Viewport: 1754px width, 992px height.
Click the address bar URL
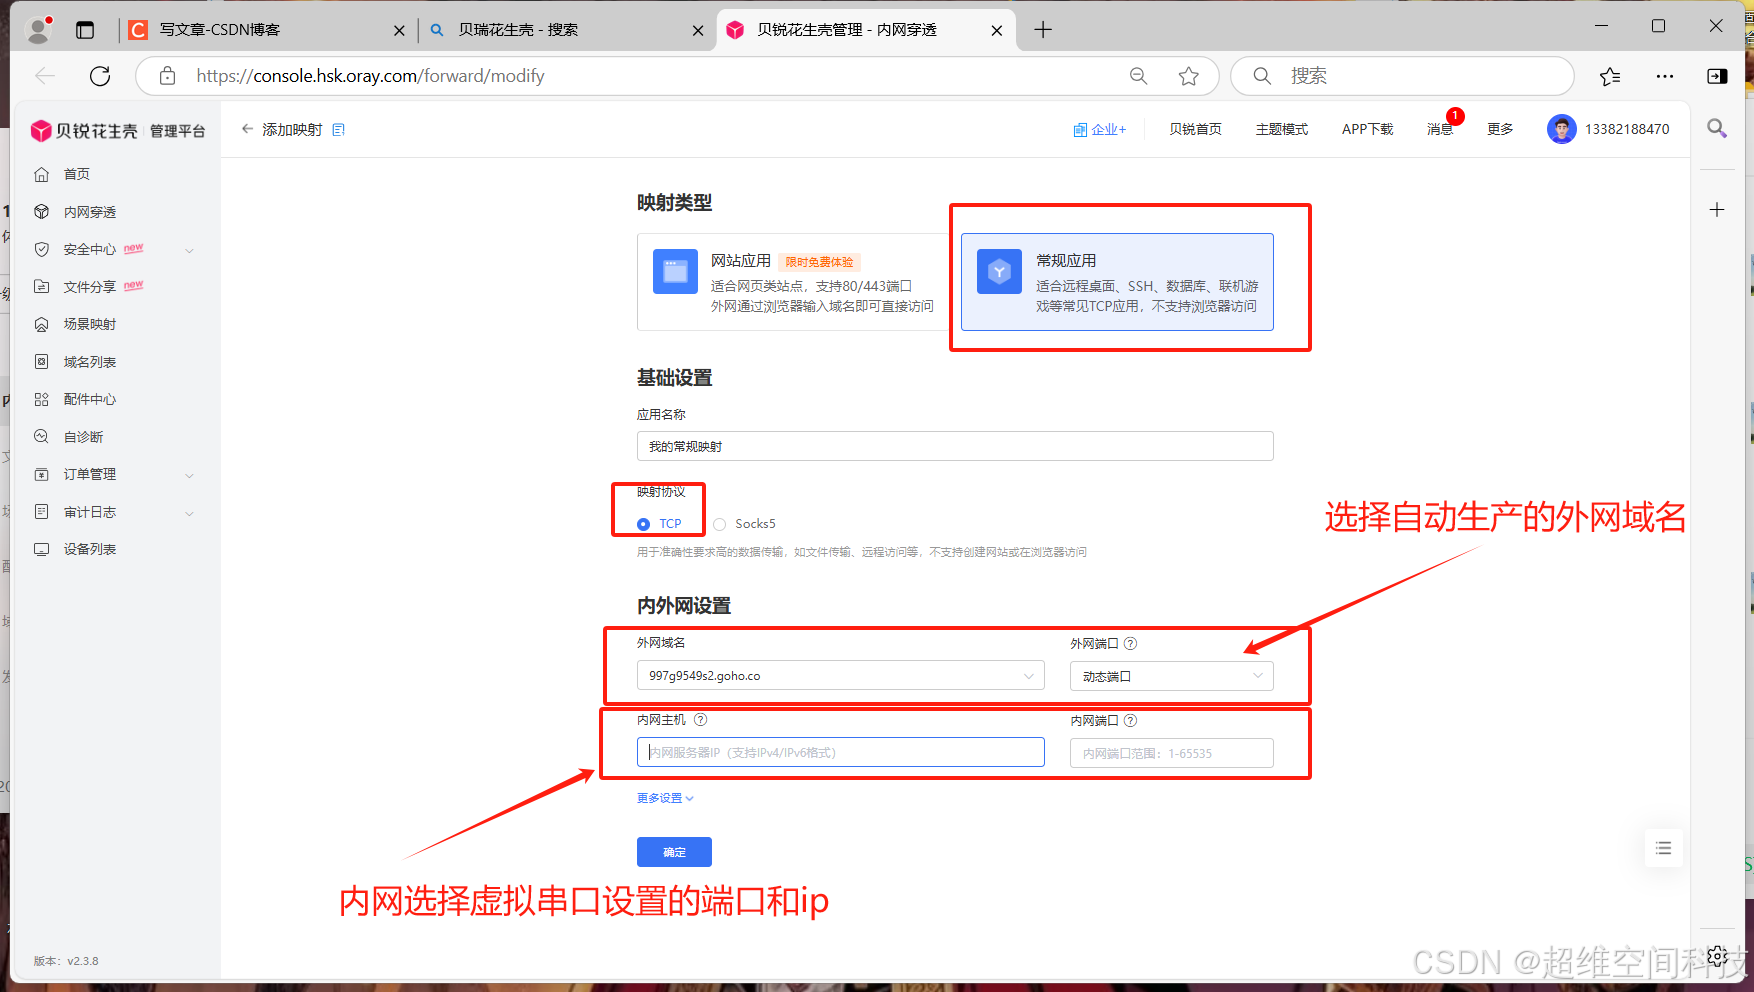pos(370,76)
